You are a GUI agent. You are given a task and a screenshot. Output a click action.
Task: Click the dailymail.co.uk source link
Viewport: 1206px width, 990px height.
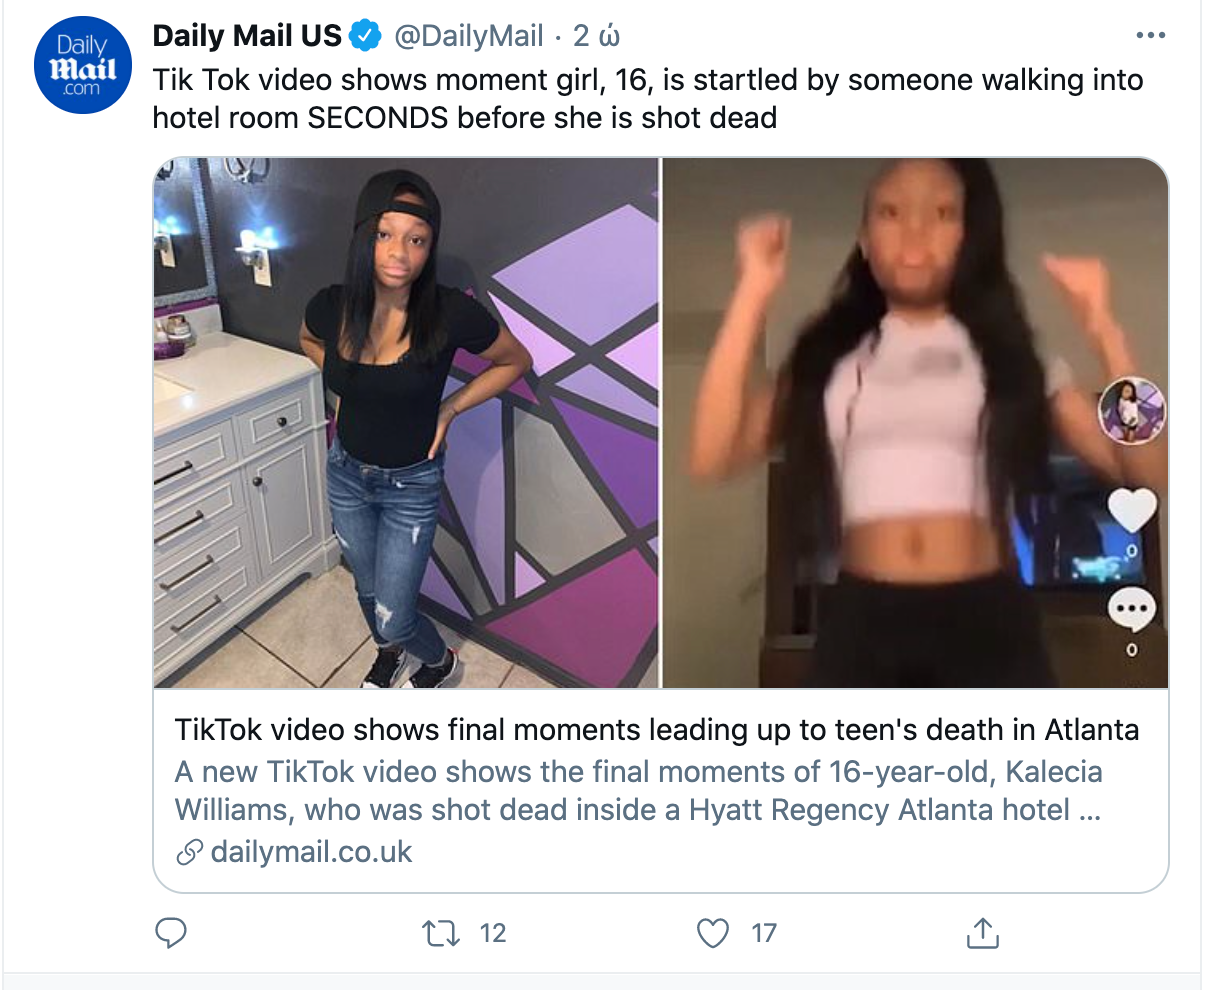point(311,852)
